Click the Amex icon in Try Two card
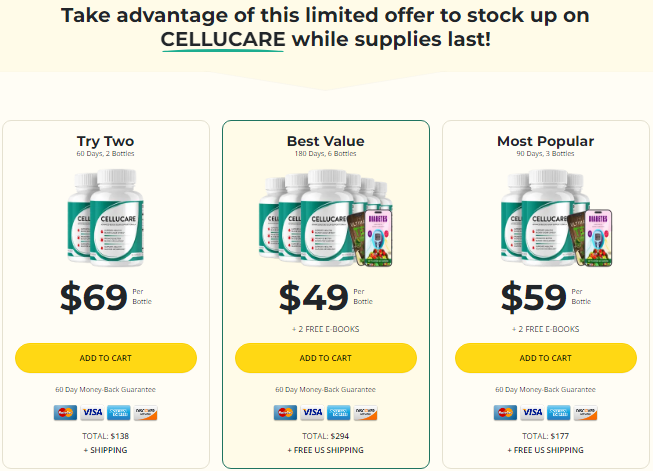653x471 pixels. pyautogui.click(x=119, y=412)
